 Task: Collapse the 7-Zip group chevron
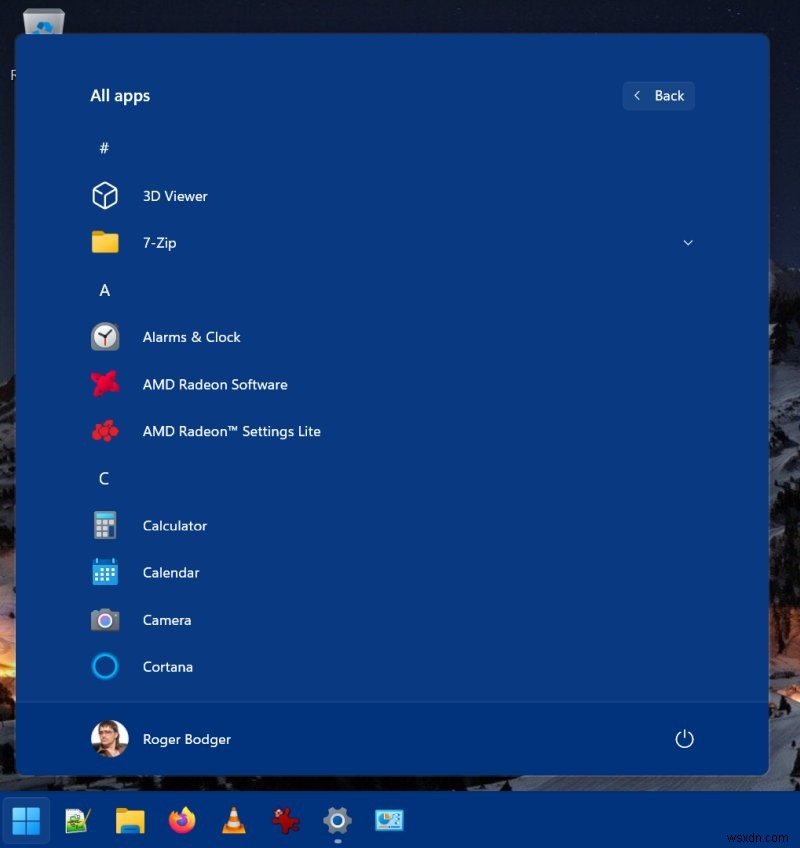click(x=688, y=242)
